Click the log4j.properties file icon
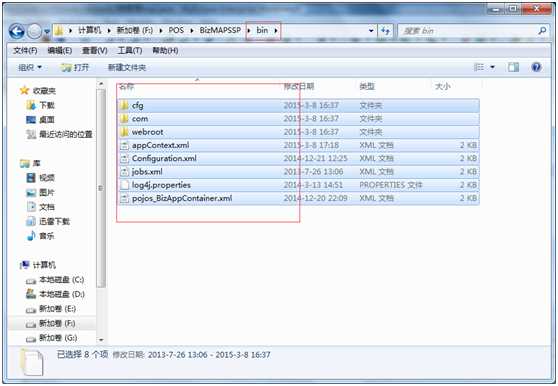558x386 pixels. tap(124, 185)
